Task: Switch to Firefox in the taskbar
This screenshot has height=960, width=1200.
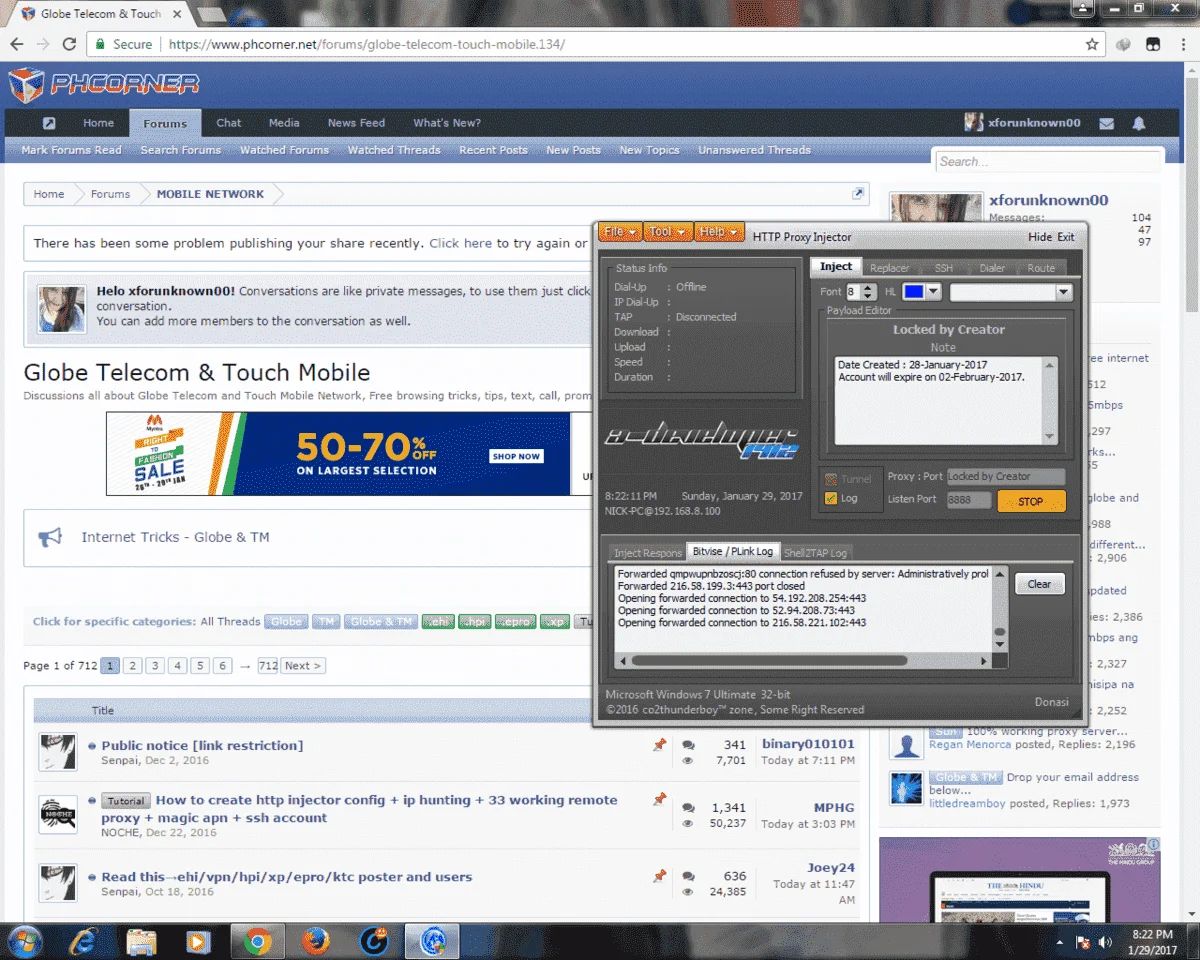Action: pos(316,941)
